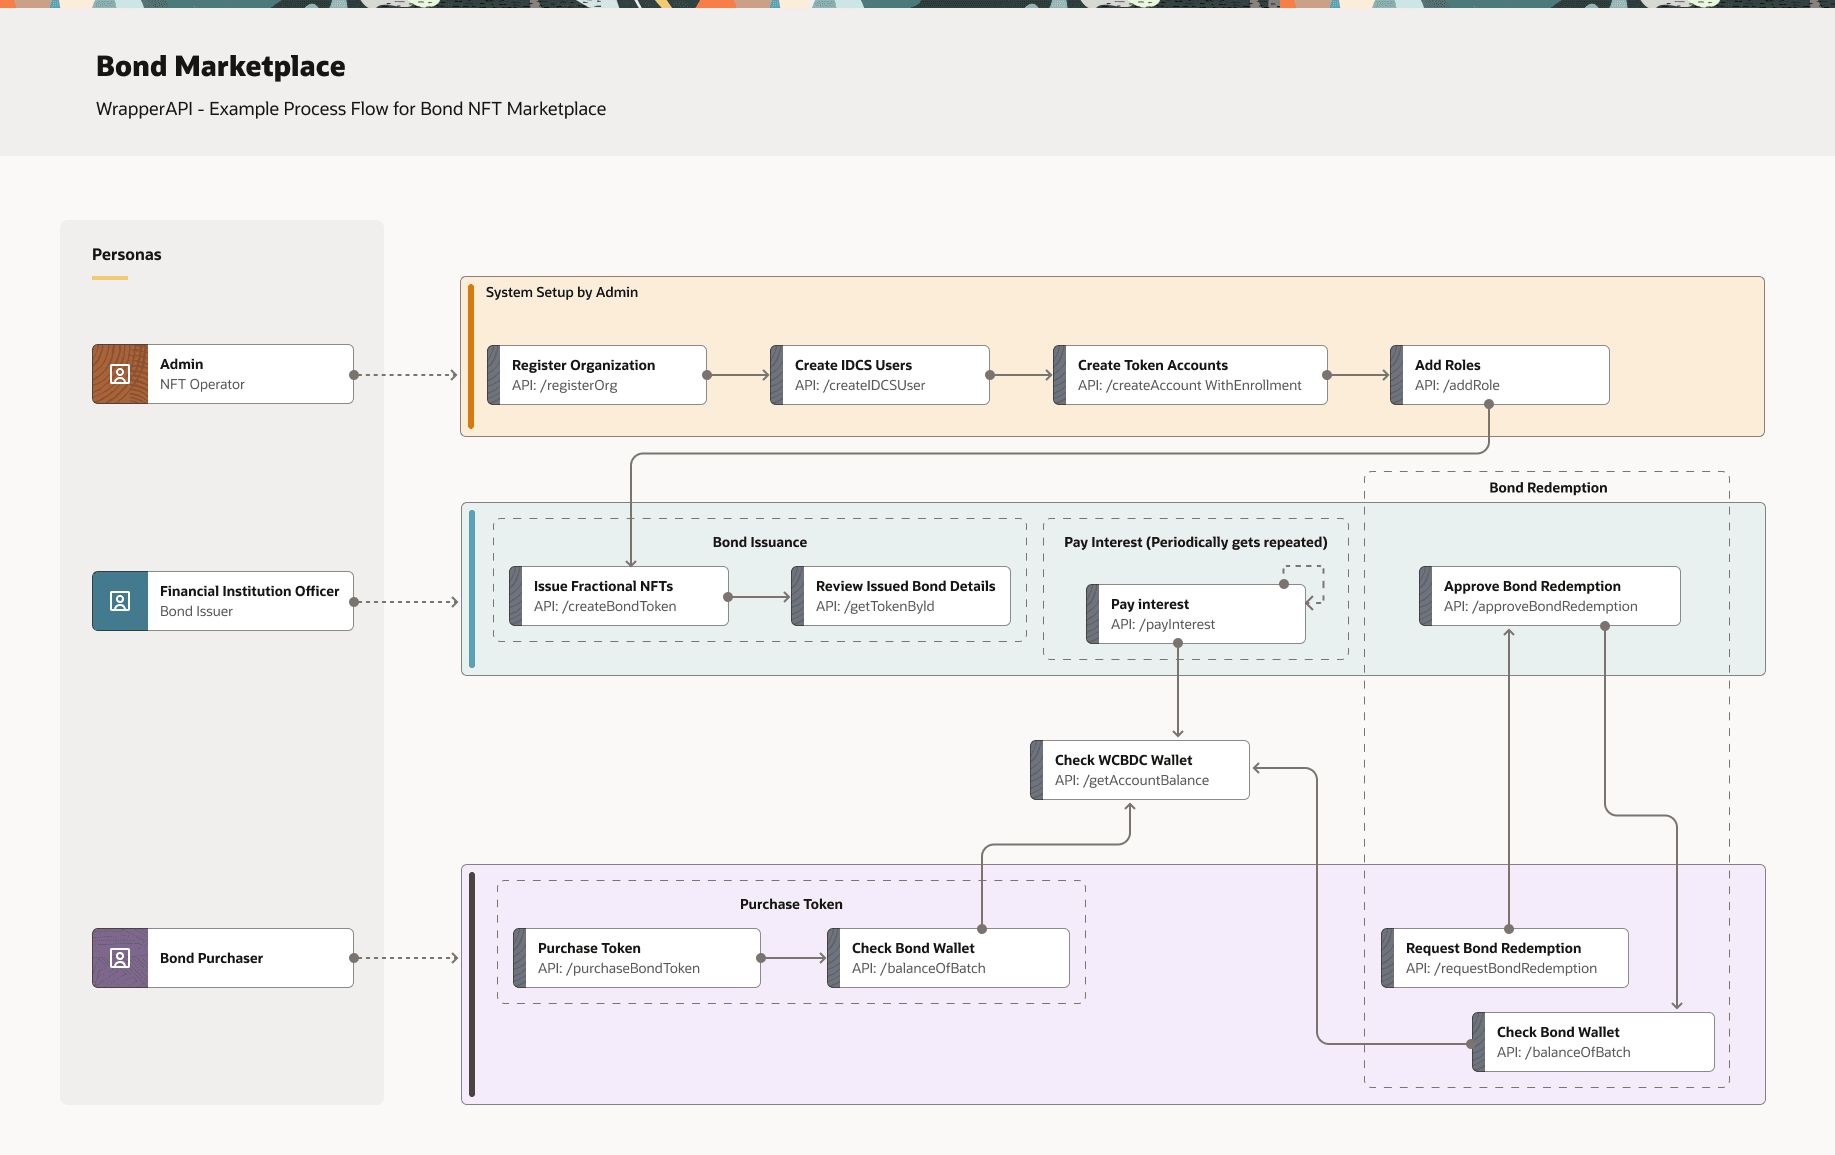
Task: Click the 'API: /createIDCSUser' text
Action: click(860, 385)
